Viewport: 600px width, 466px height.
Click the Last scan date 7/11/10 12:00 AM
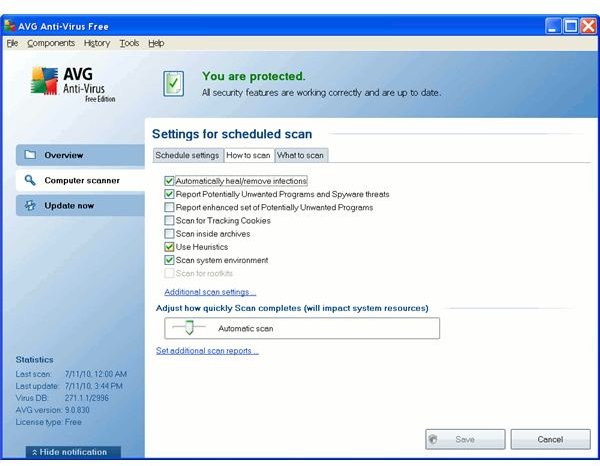tap(96, 374)
